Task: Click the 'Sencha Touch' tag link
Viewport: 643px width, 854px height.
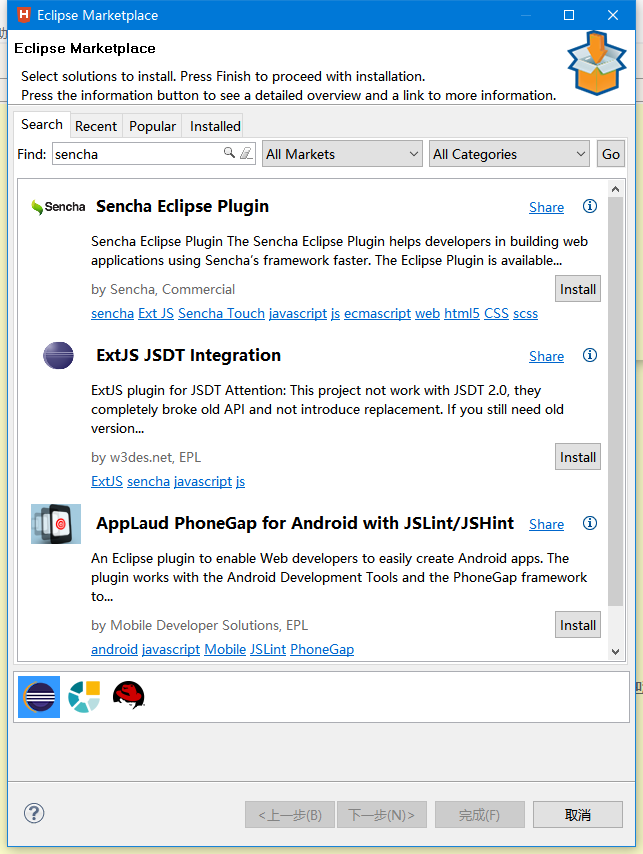Action: pyautogui.click(x=221, y=314)
